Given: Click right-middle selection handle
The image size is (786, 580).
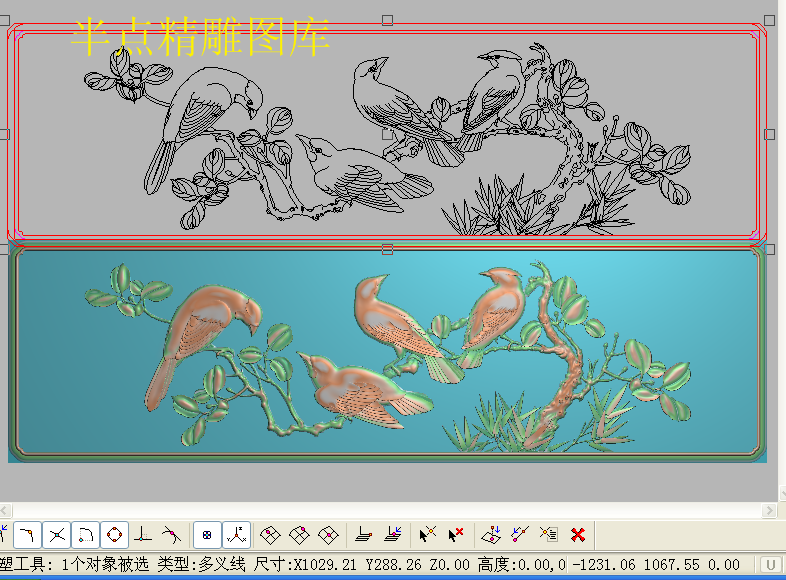Looking at the screenshot, I should pyautogui.click(x=769, y=134).
